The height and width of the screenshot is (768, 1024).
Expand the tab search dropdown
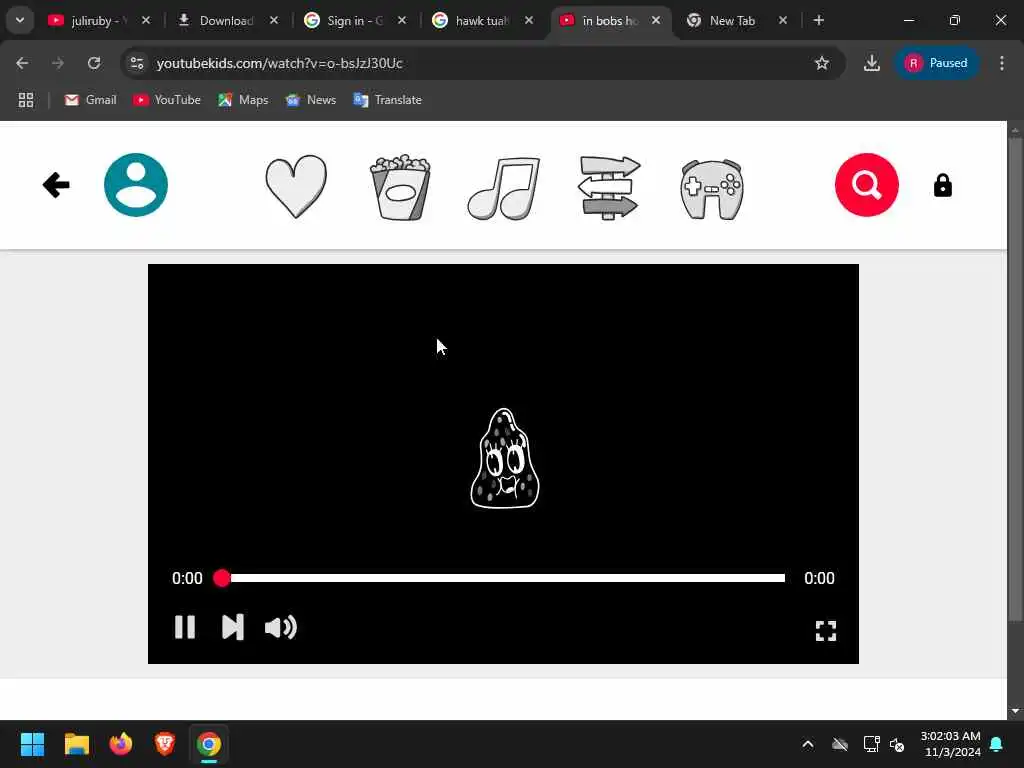click(20, 20)
